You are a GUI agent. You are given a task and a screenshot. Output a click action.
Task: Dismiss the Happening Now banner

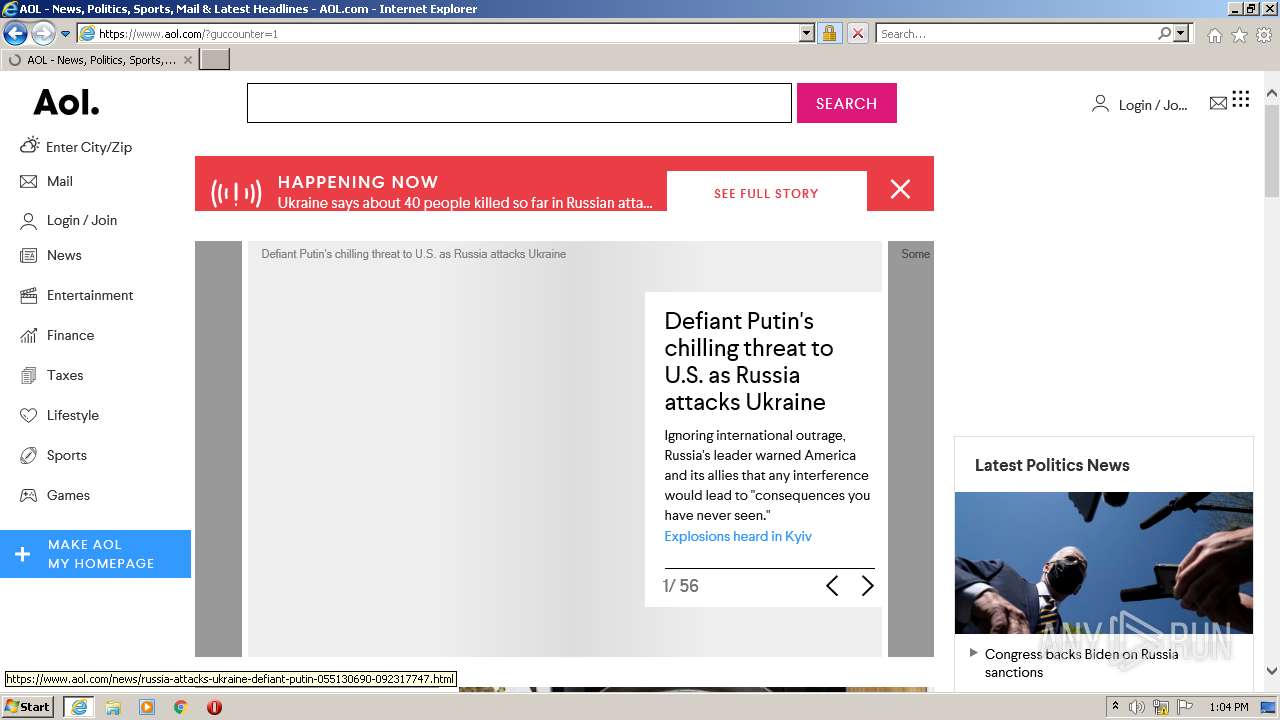[x=900, y=189]
